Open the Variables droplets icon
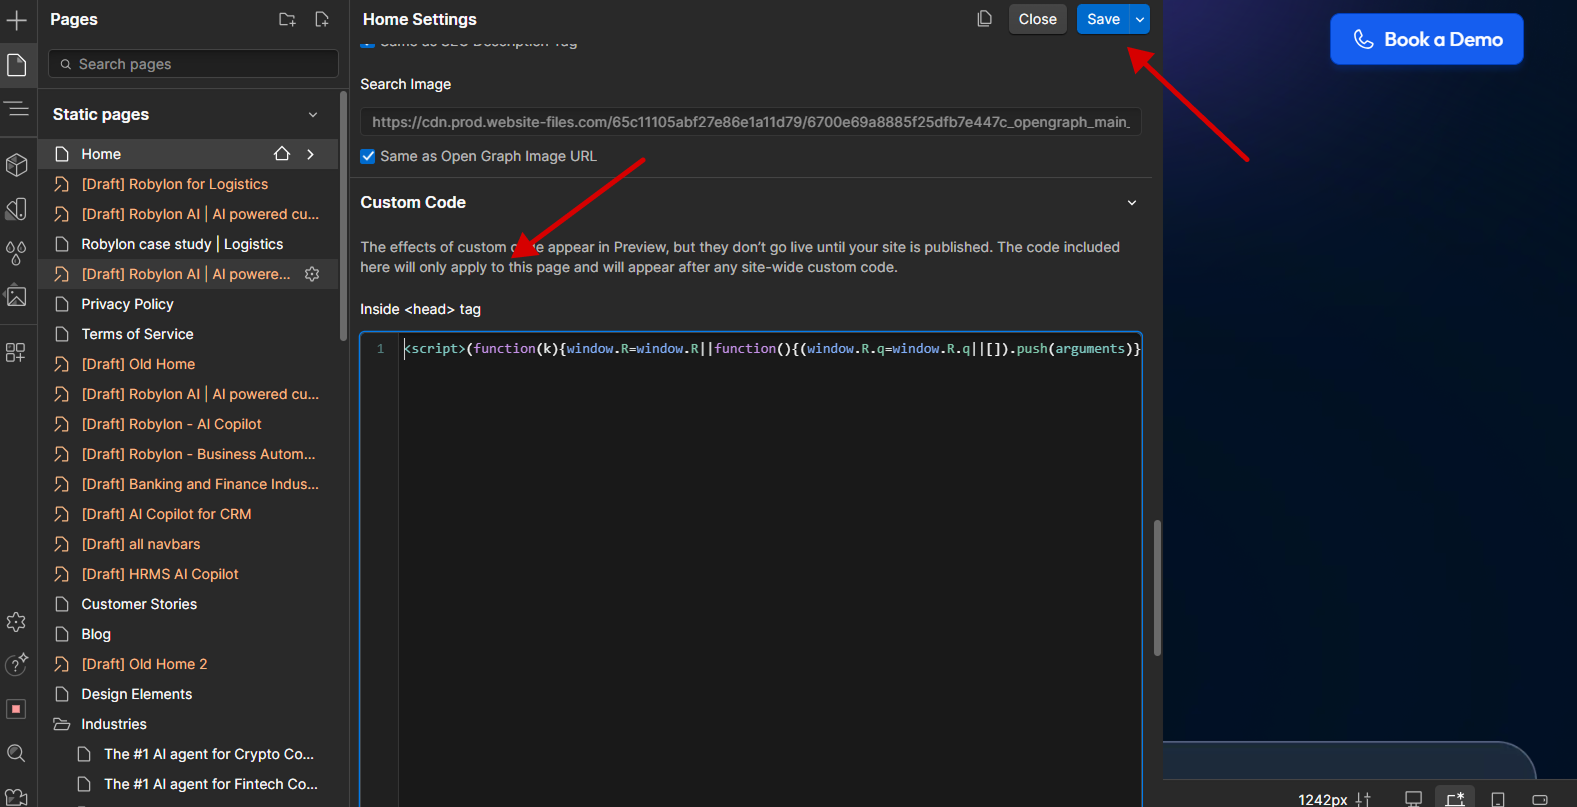 click(x=17, y=252)
